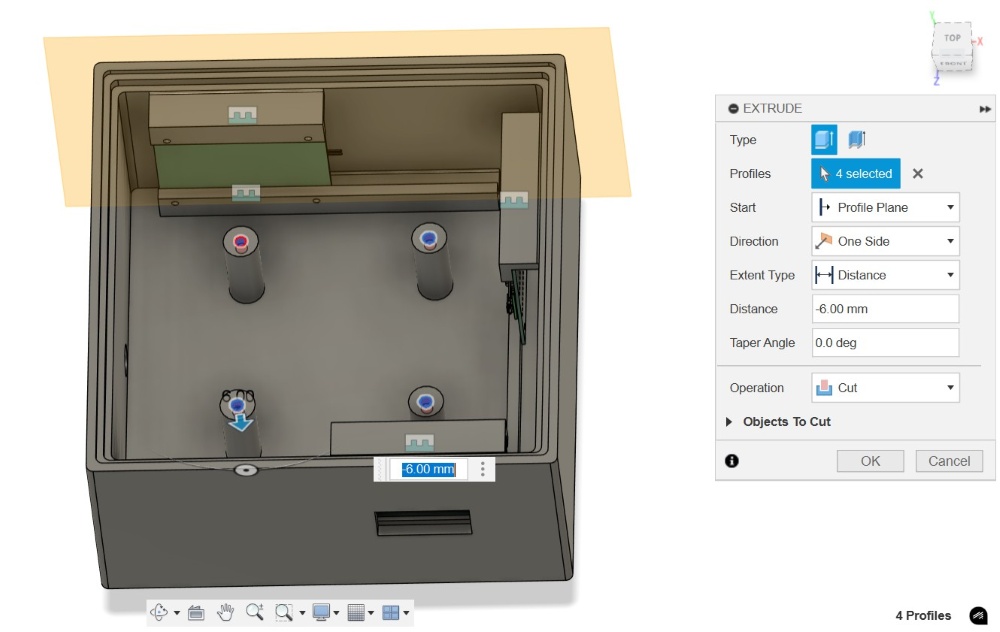Open the Orbit tool dropdown arrow

point(177,614)
